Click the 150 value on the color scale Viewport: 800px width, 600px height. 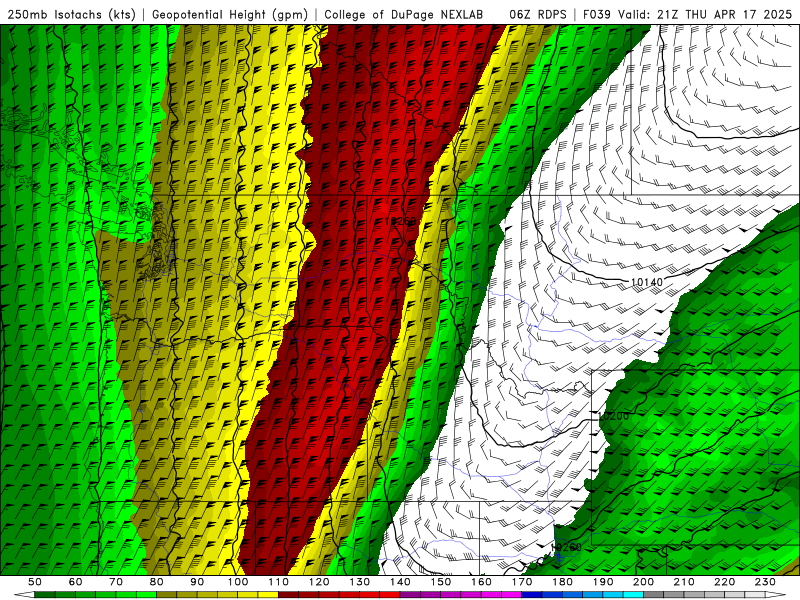pos(441,582)
